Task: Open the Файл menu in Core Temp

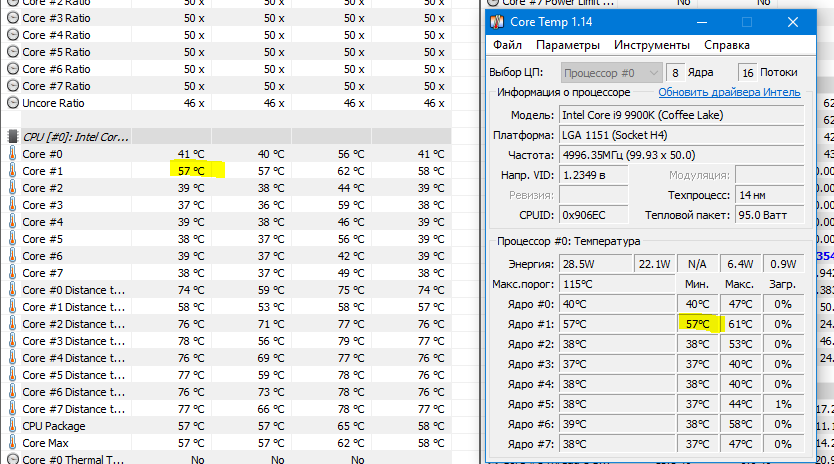Action: 507,45
